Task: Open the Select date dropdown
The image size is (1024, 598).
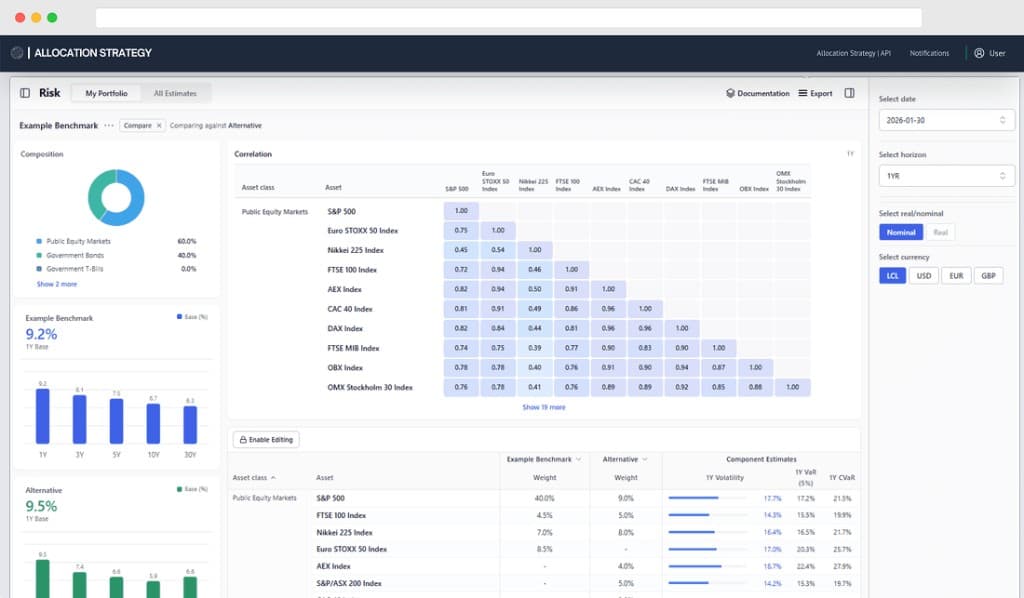Action: coord(946,119)
